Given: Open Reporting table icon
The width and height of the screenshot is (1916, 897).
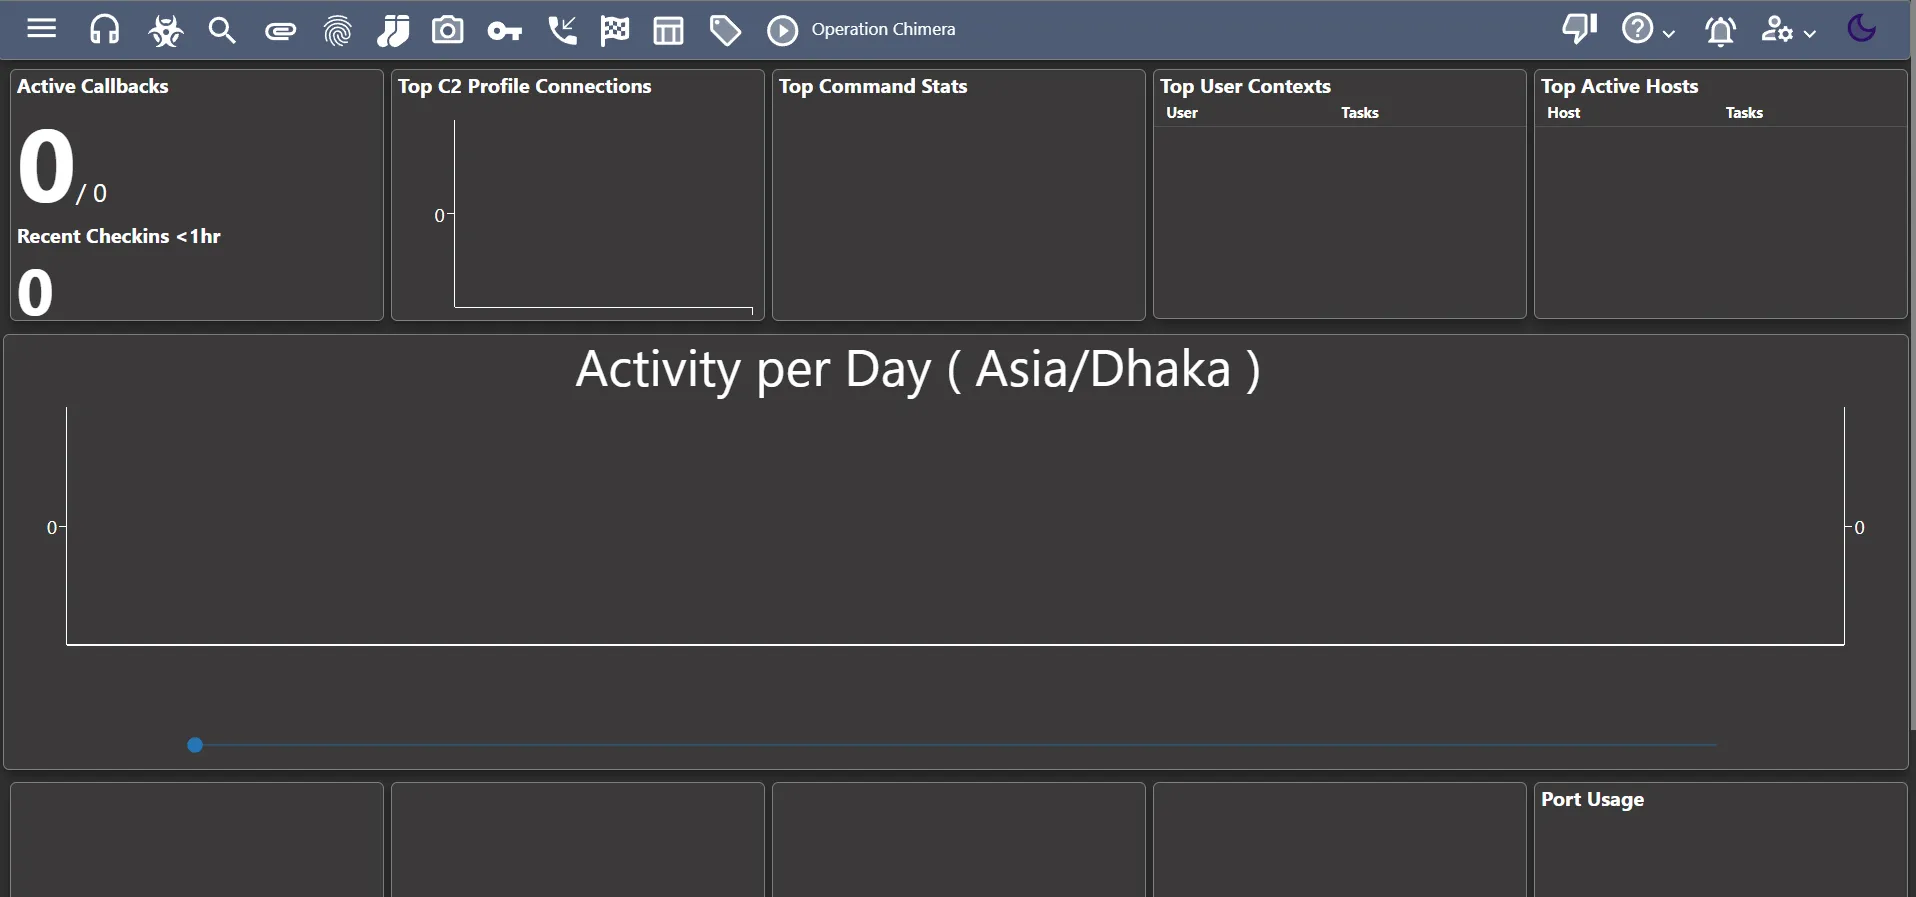Looking at the screenshot, I should (668, 30).
